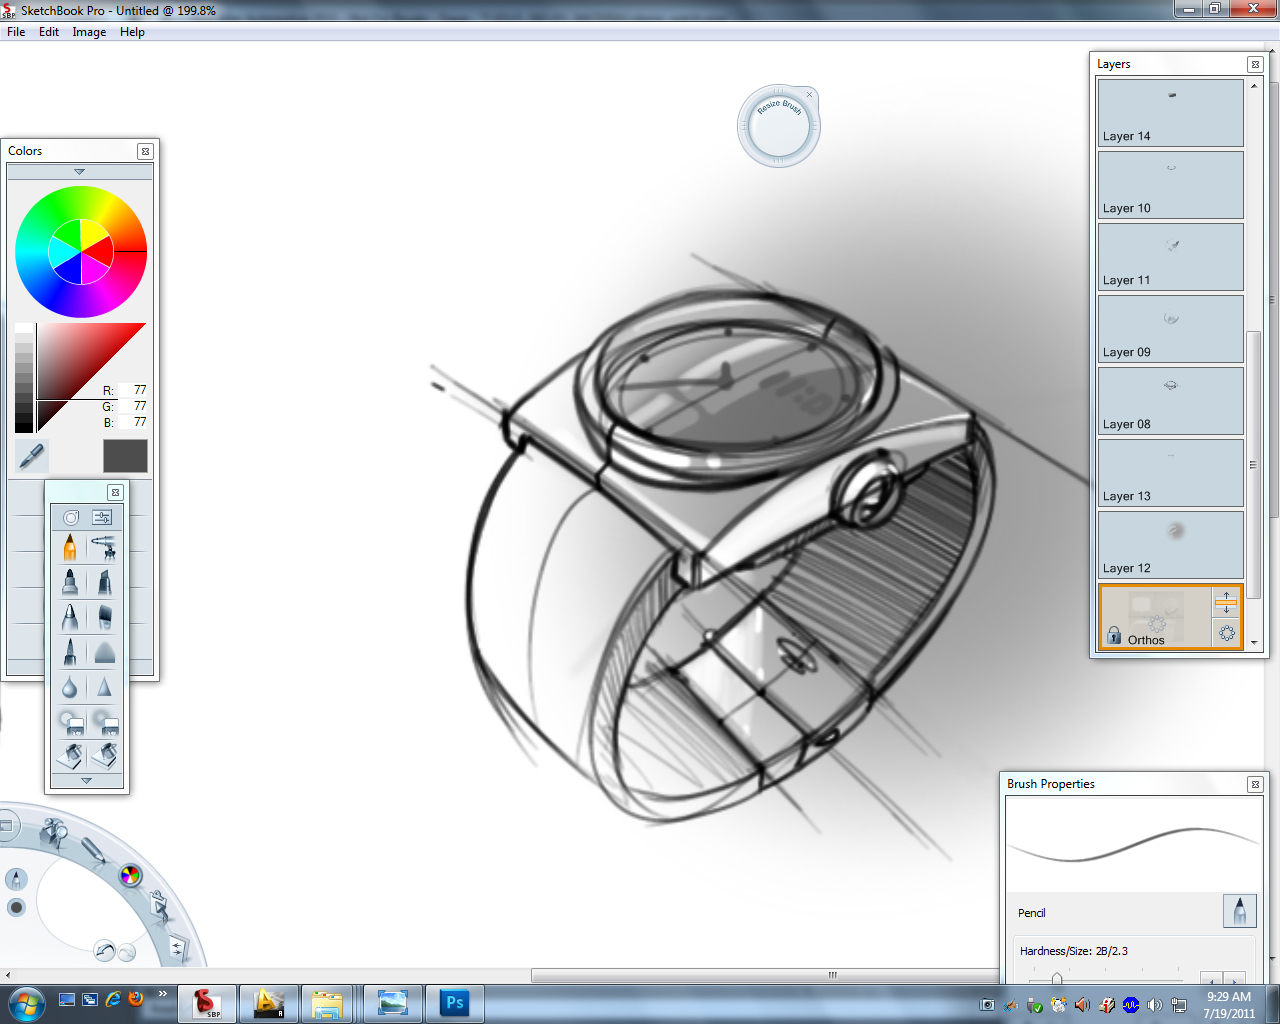Screen dimensions: 1280x1024
Task: Select Layer 10 in Layers panel
Action: [1171, 185]
